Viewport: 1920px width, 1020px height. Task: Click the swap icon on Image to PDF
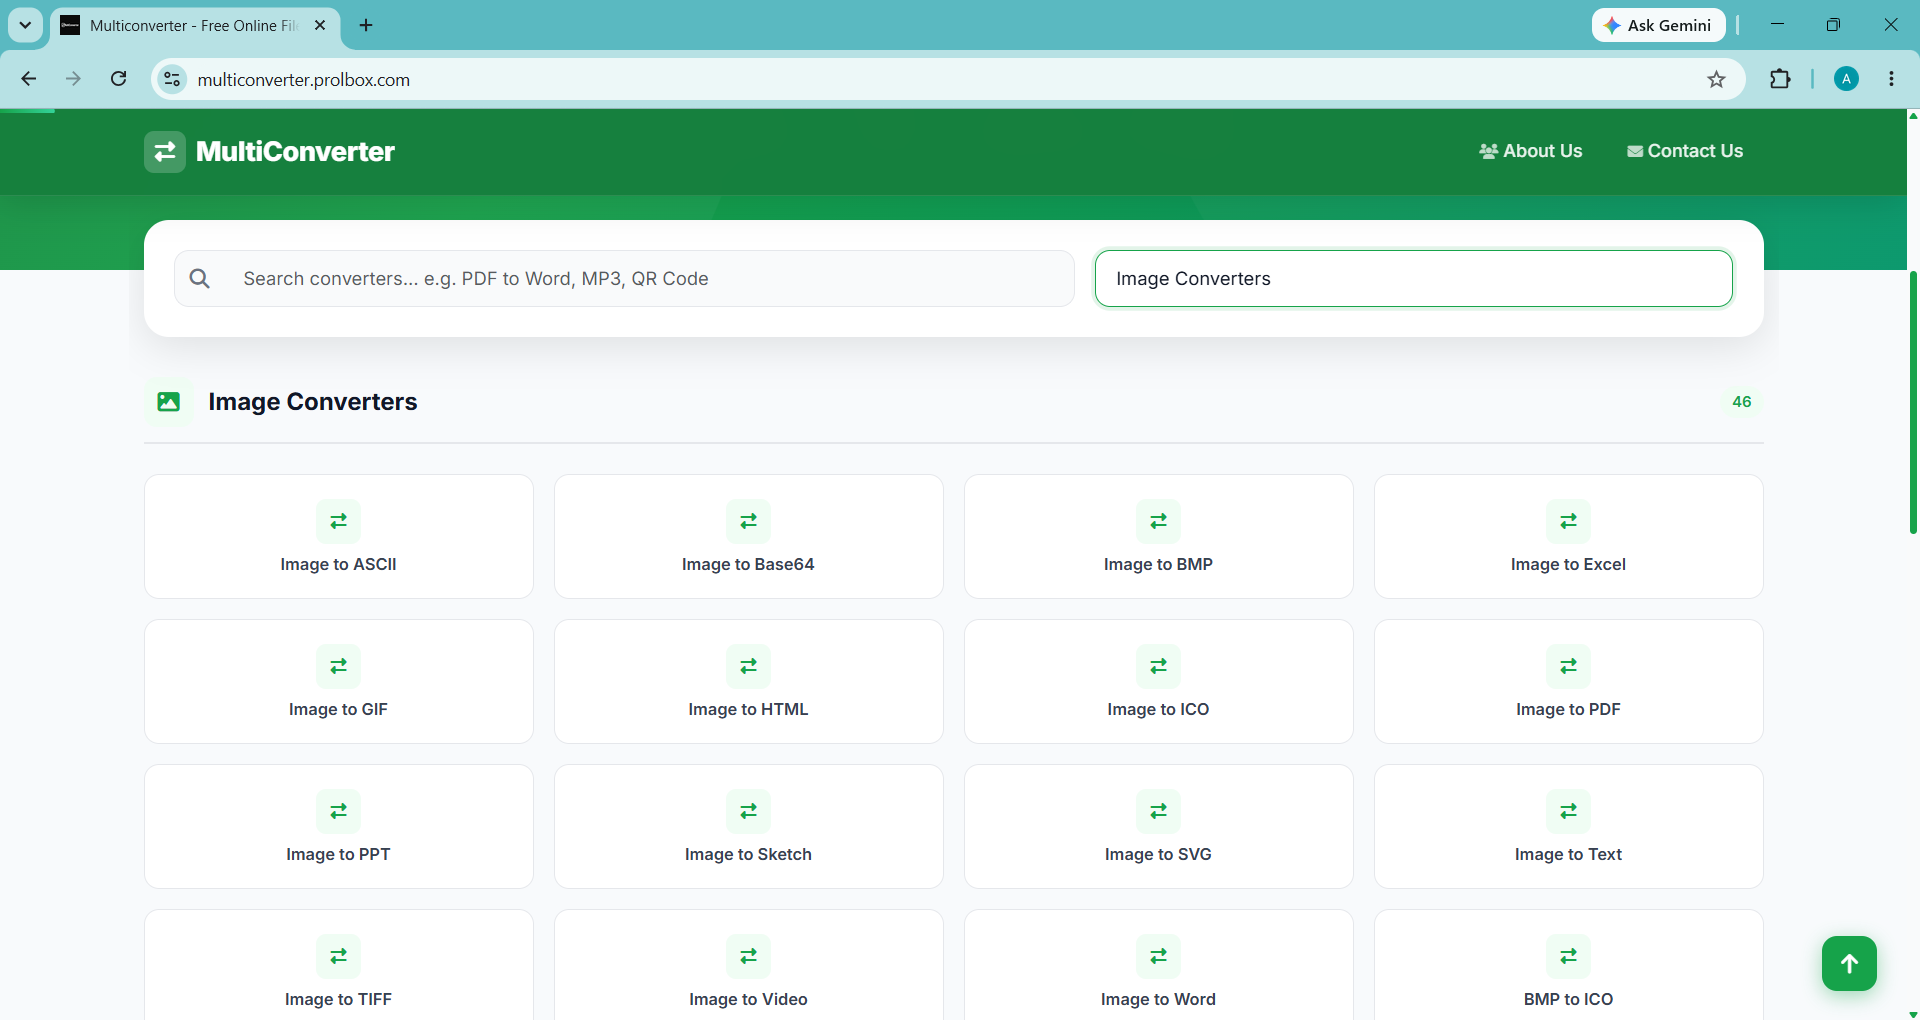[x=1569, y=666]
